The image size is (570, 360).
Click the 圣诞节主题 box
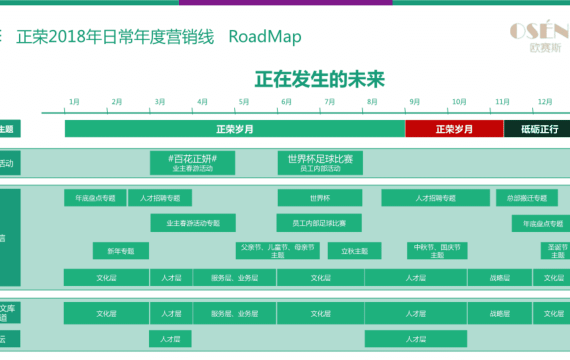point(555,251)
